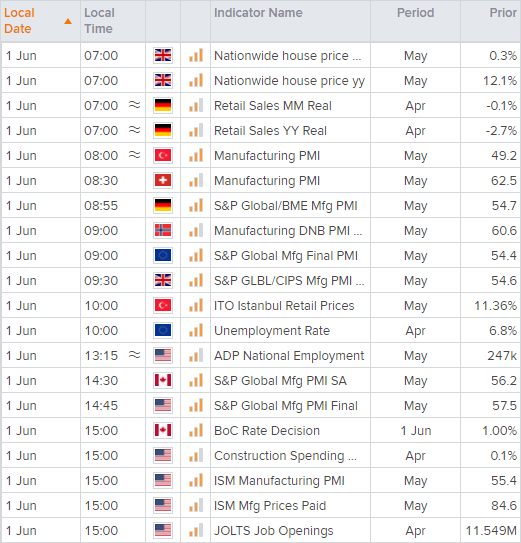Image resolution: width=521 pixels, height=543 pixels.
Task: Click importance bars icon for Construction Spending
Action: [x=196, y=455]
